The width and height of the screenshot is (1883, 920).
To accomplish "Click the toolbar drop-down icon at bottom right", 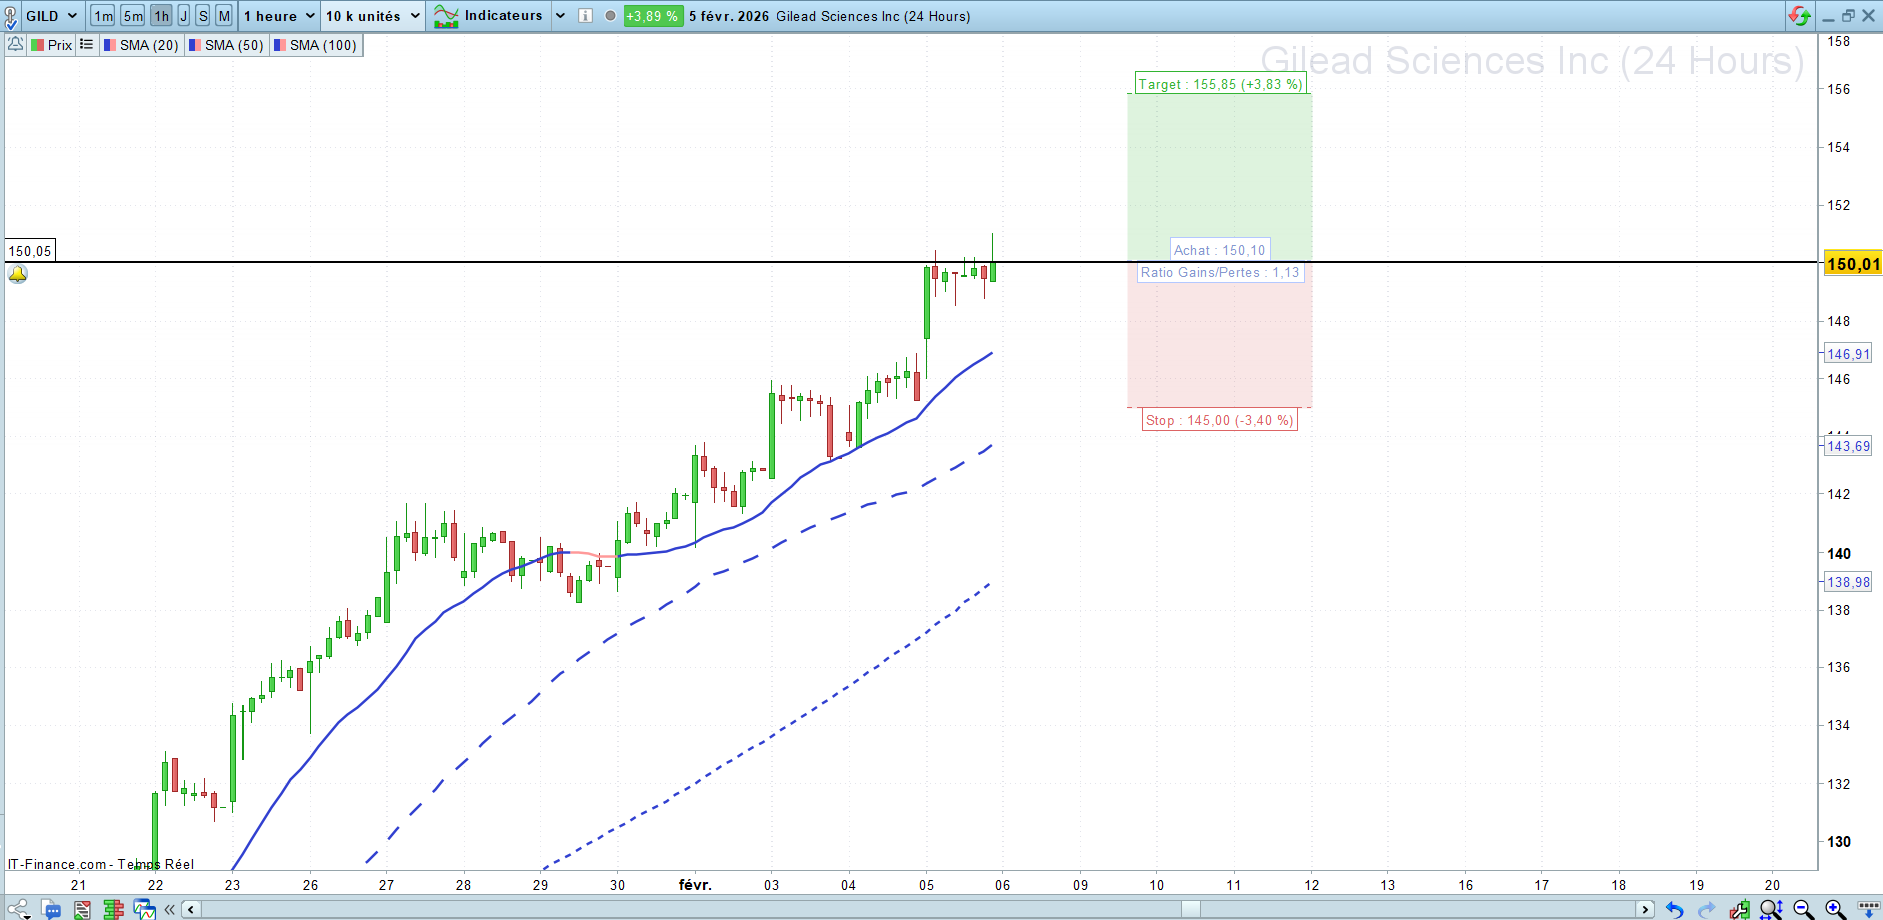I will (x=1868, y=909).
